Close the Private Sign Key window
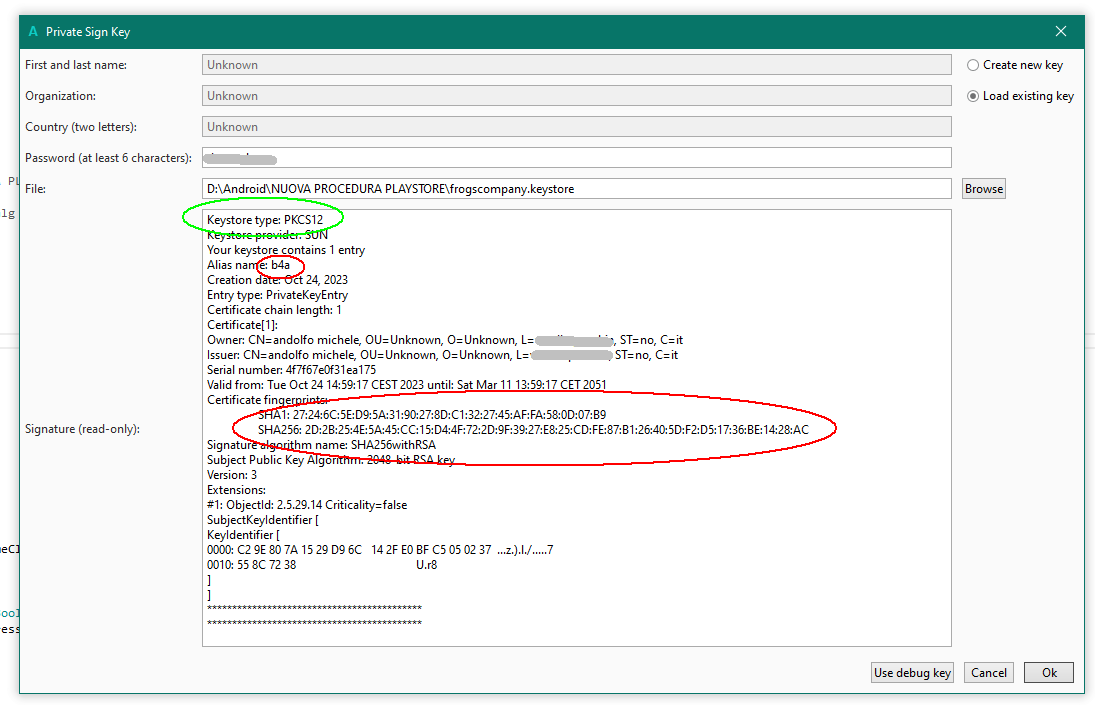Screen dimensions: 1095x705 1061,31
